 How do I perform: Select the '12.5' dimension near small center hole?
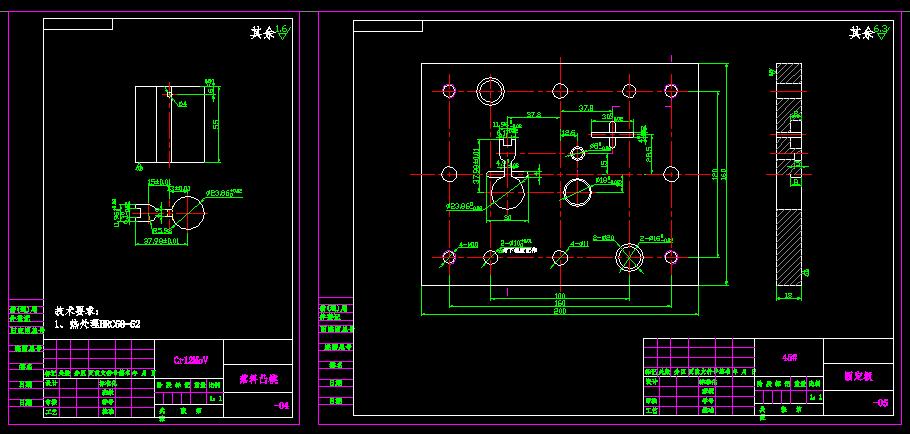568,133
